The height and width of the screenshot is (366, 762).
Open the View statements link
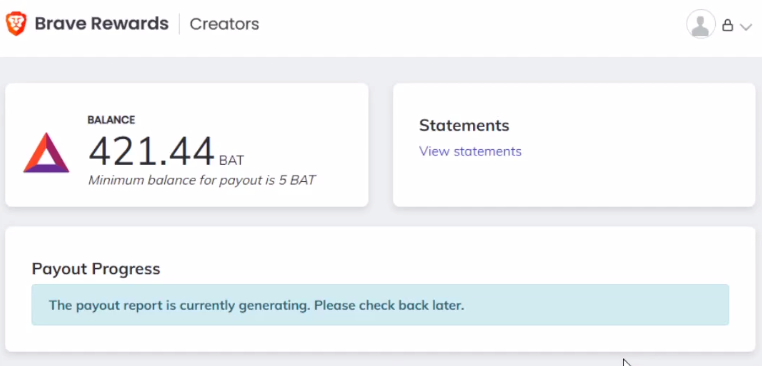tap(470, 151)
